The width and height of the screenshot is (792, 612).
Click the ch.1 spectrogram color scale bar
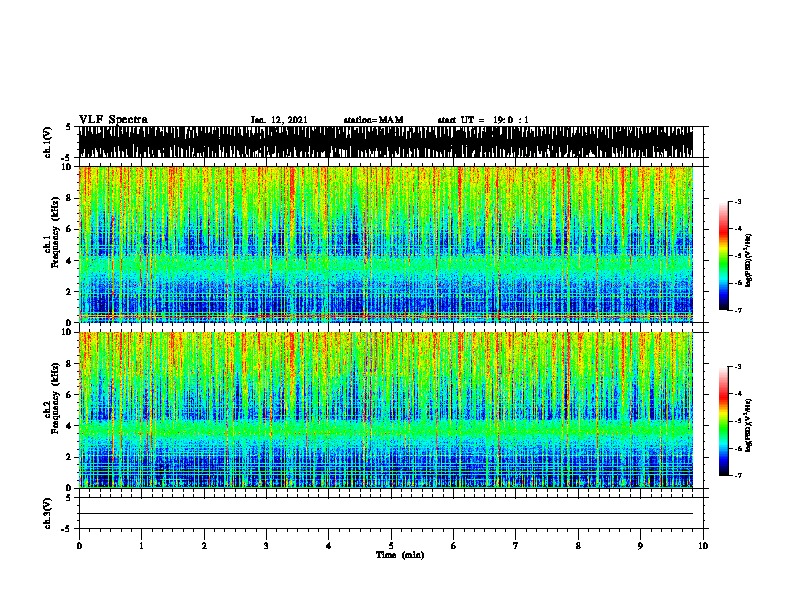(724, 256)
